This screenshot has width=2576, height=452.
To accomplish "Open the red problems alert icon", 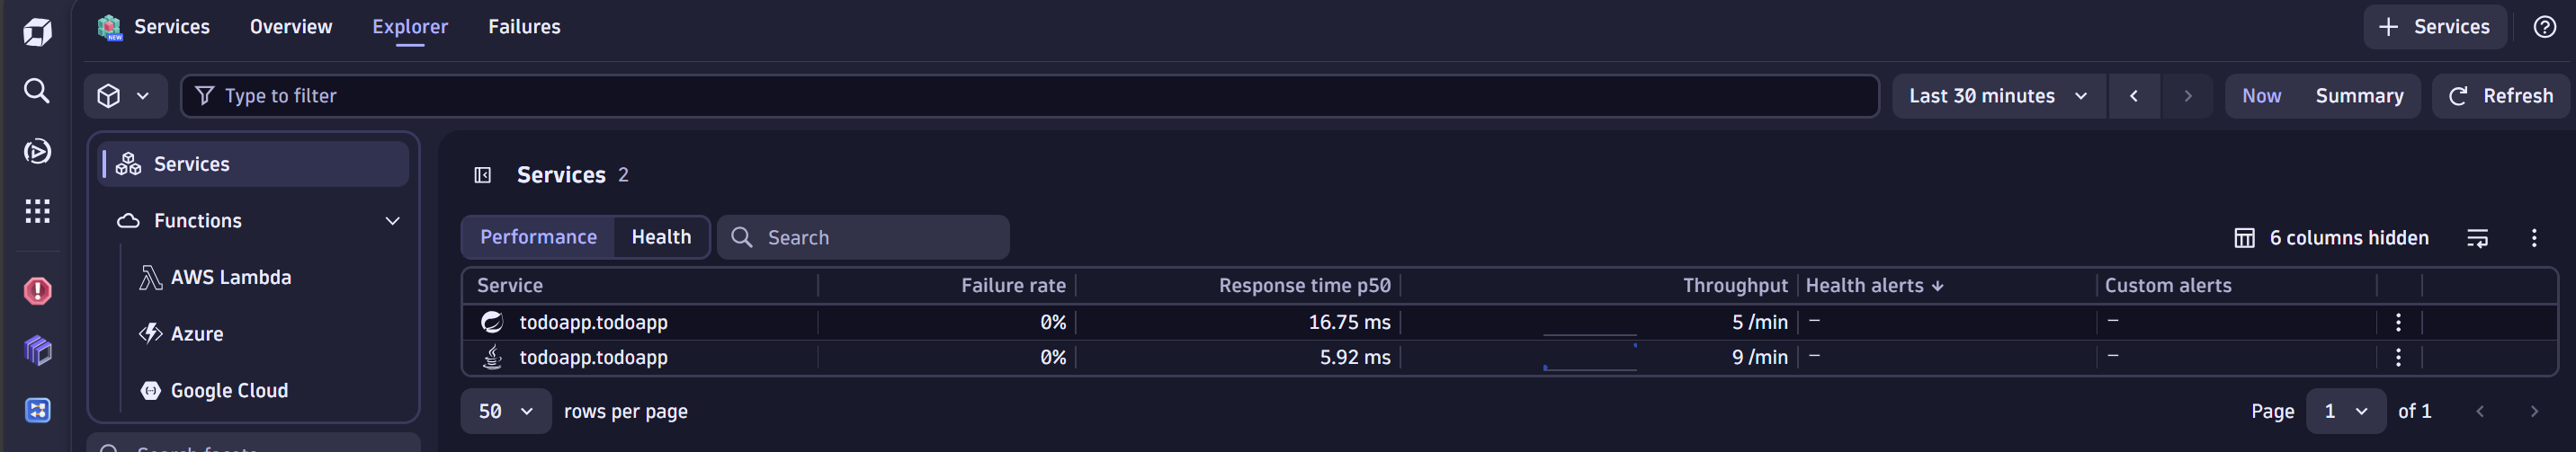I will tap(37, 291).
